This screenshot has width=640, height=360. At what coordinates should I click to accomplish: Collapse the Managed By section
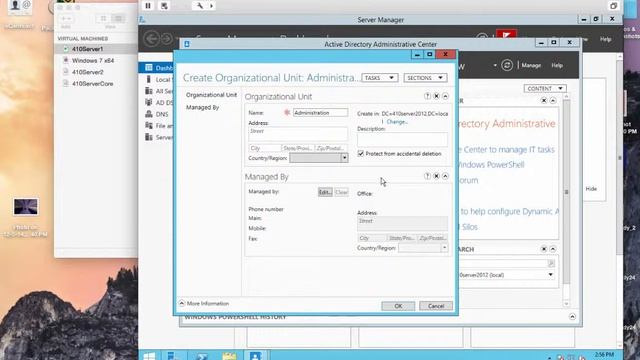pos(445,176)
